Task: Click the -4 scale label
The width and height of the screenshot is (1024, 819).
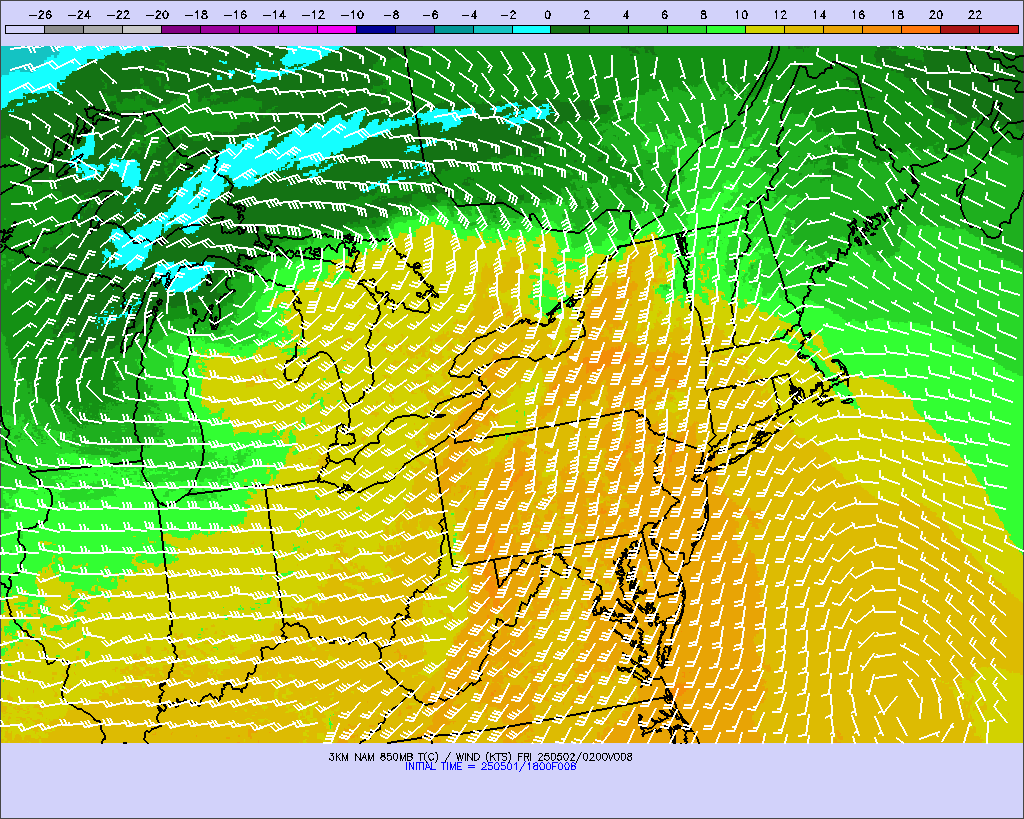Action: (x=469, y=14)
